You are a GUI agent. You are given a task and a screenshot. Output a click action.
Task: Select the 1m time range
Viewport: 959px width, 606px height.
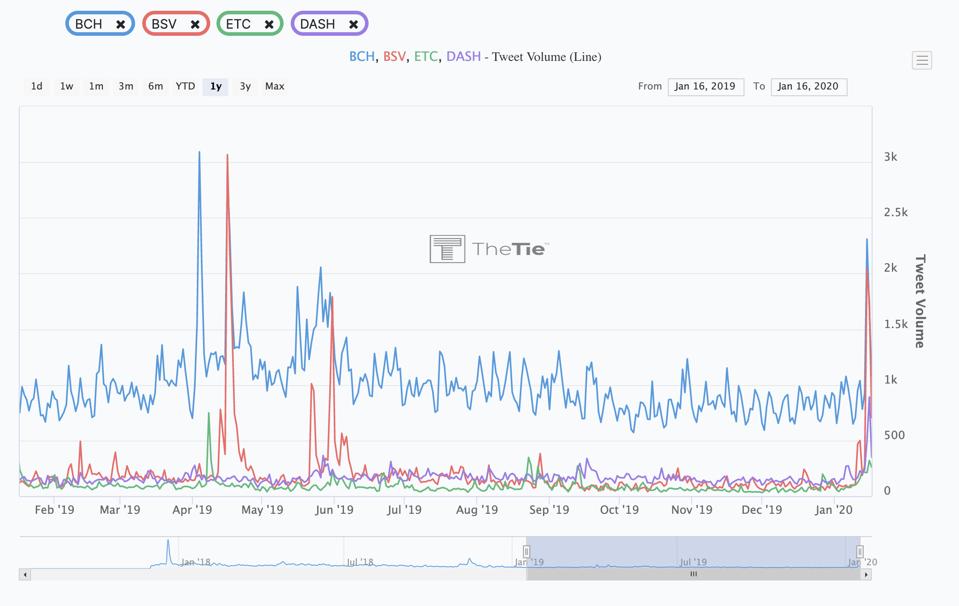click(x=96, y=86)
